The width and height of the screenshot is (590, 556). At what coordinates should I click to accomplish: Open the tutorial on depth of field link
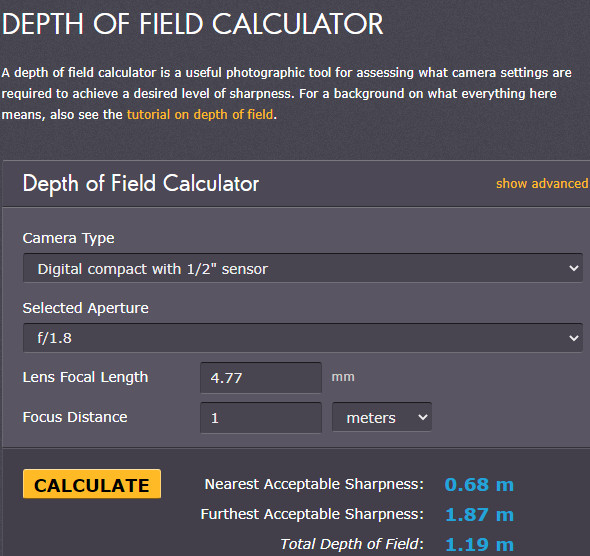tap(200, 114)
